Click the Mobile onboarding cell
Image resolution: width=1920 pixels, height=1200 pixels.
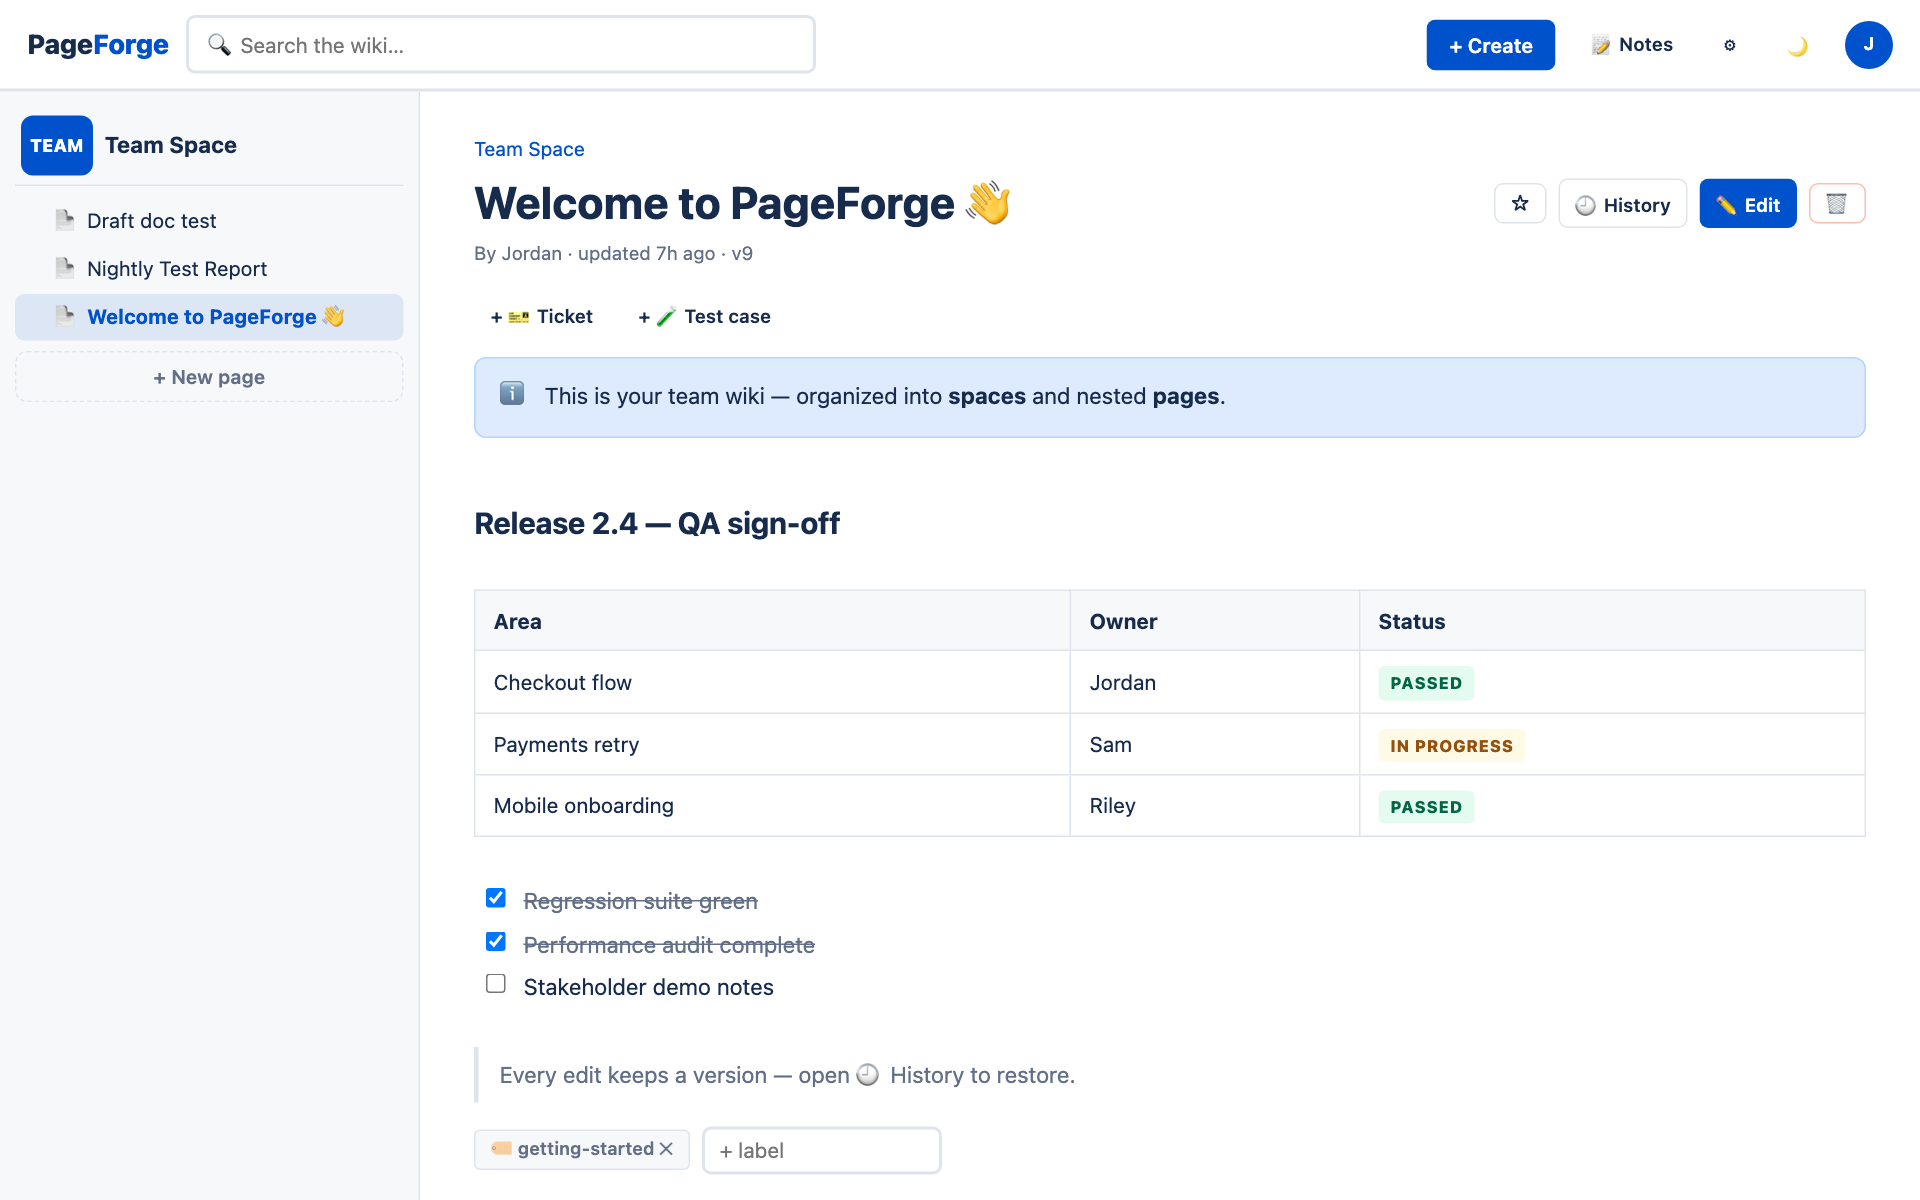[x=772, y=806]
